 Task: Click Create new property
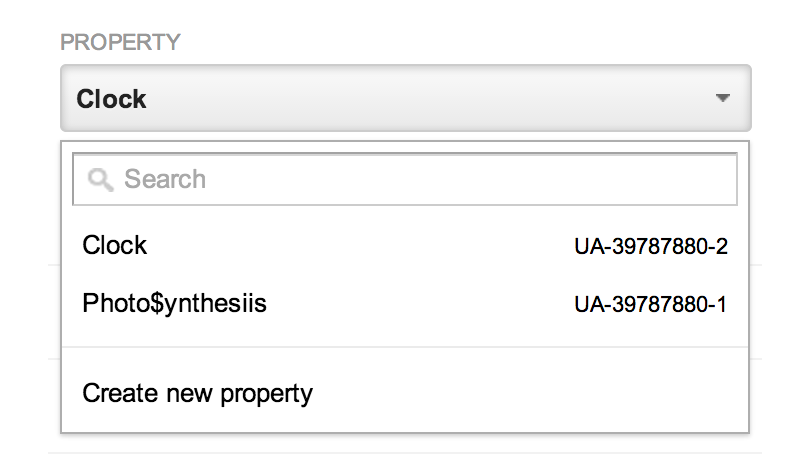tap(197, 393)
